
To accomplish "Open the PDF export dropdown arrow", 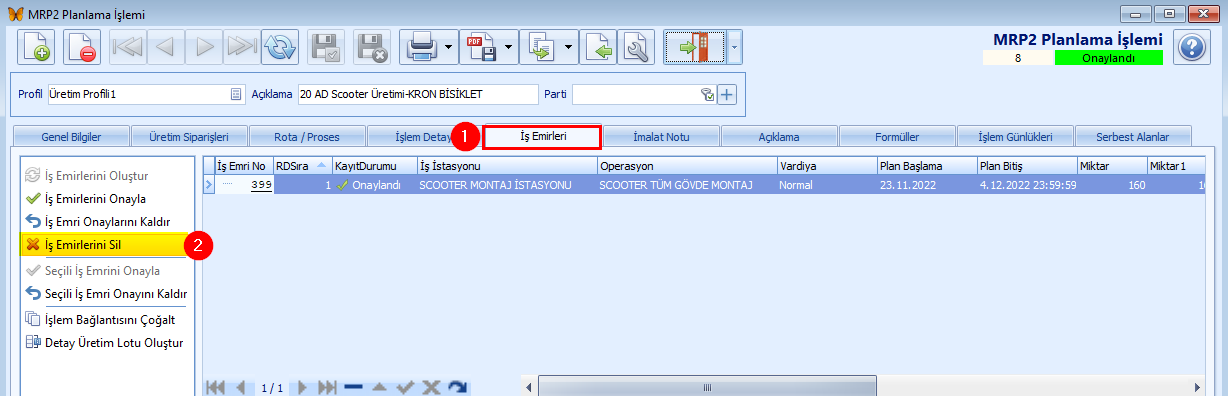I will 509,47.
